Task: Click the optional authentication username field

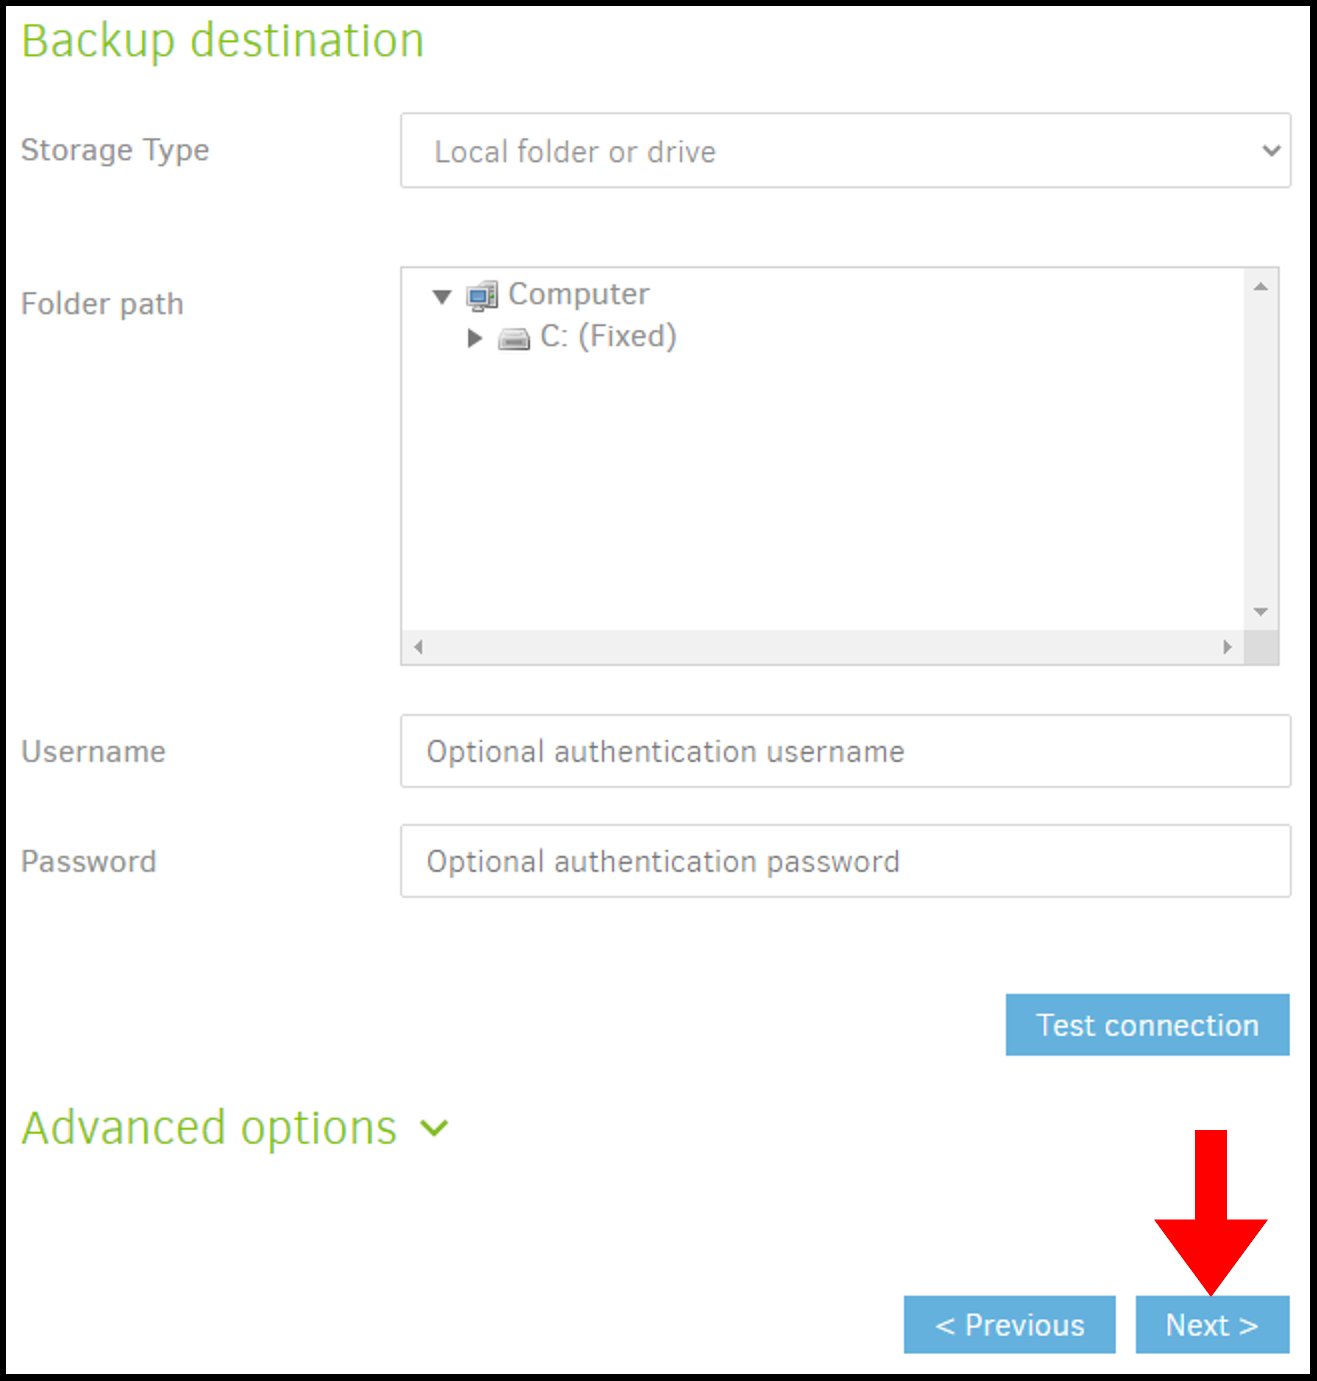Action: (845, 751)
